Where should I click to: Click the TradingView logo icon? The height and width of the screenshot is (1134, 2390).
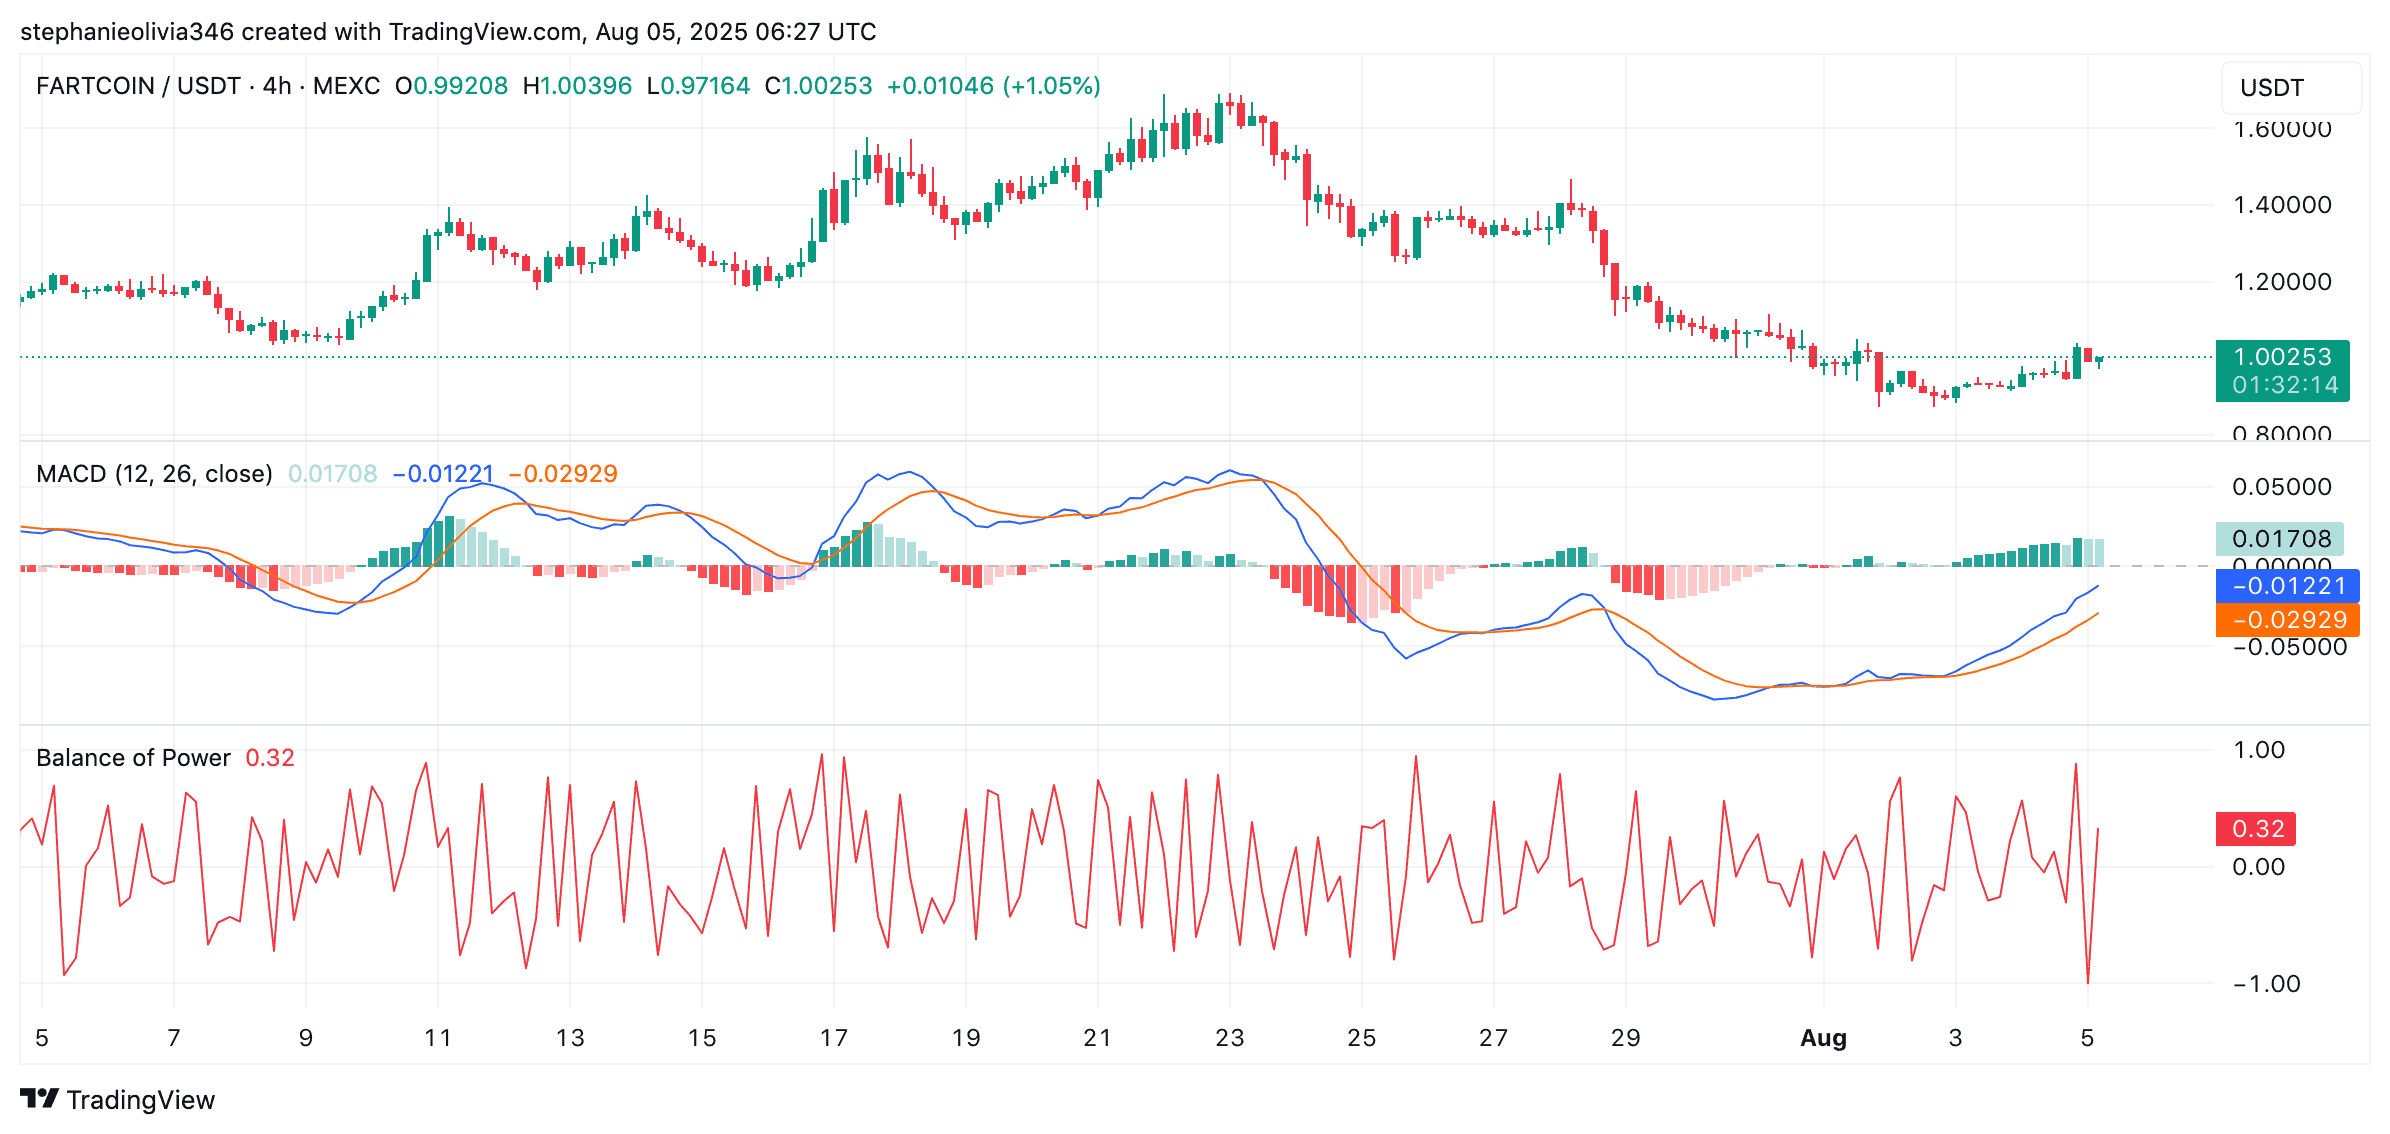point(40,1099)
